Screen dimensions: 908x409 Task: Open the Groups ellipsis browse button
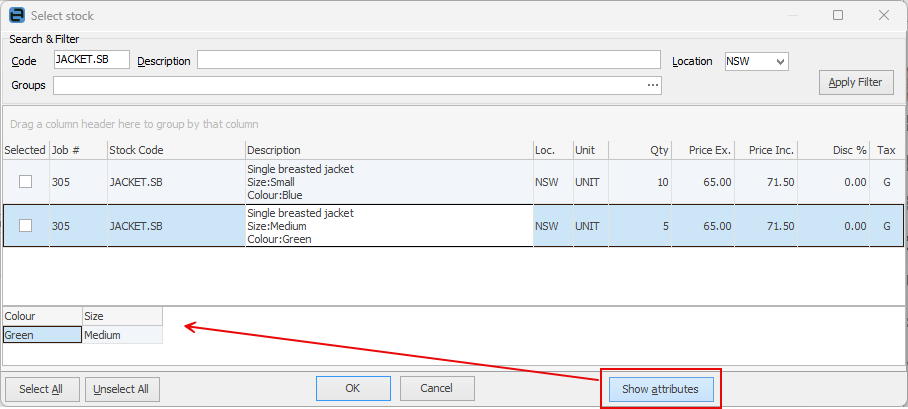653,86
